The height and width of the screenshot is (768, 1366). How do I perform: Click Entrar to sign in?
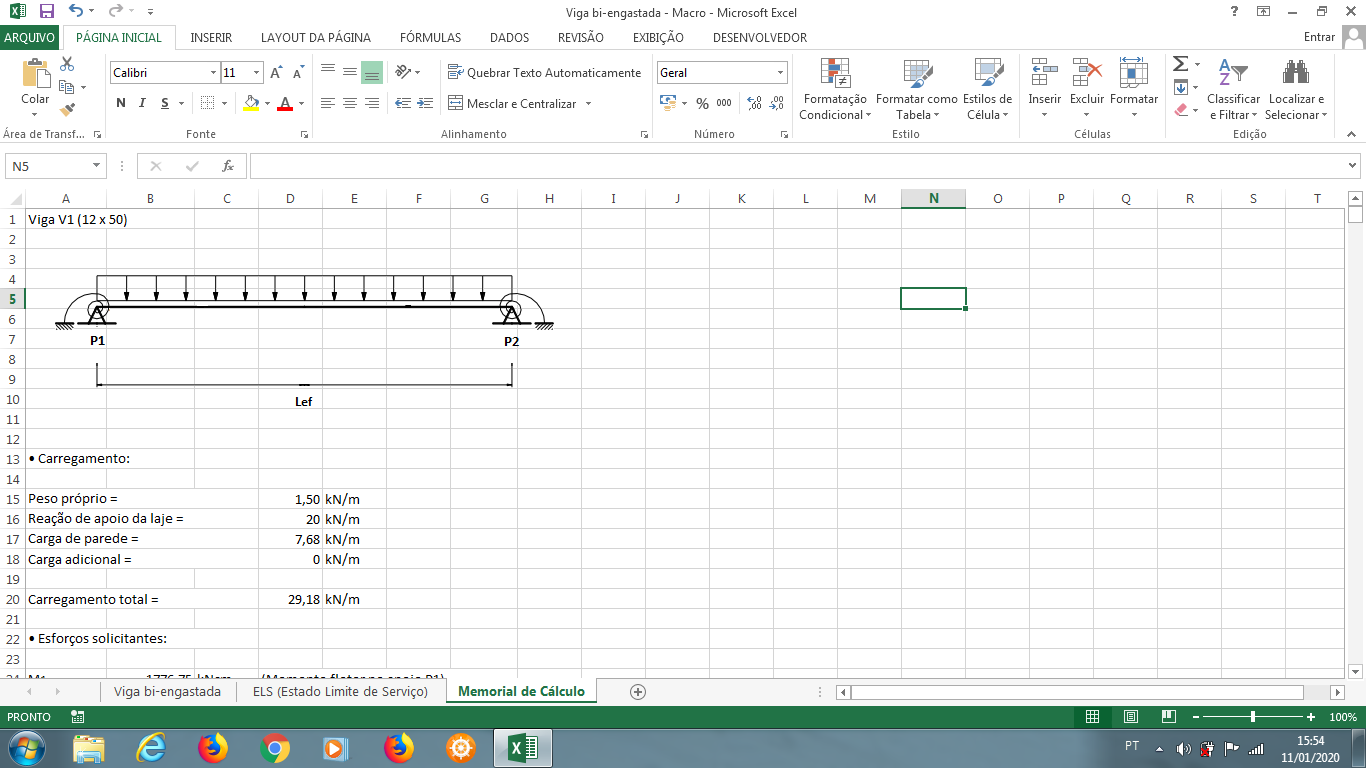click(1320, 38)
